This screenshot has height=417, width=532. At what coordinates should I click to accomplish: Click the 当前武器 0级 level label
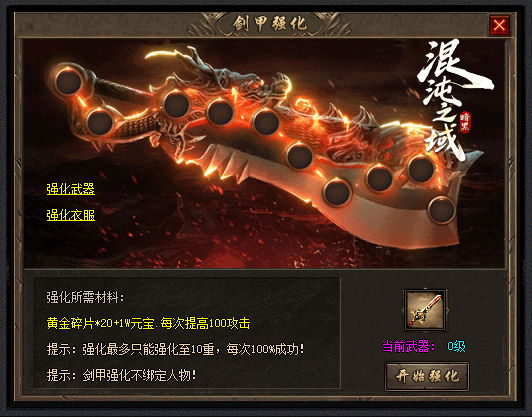click(424, 346)
